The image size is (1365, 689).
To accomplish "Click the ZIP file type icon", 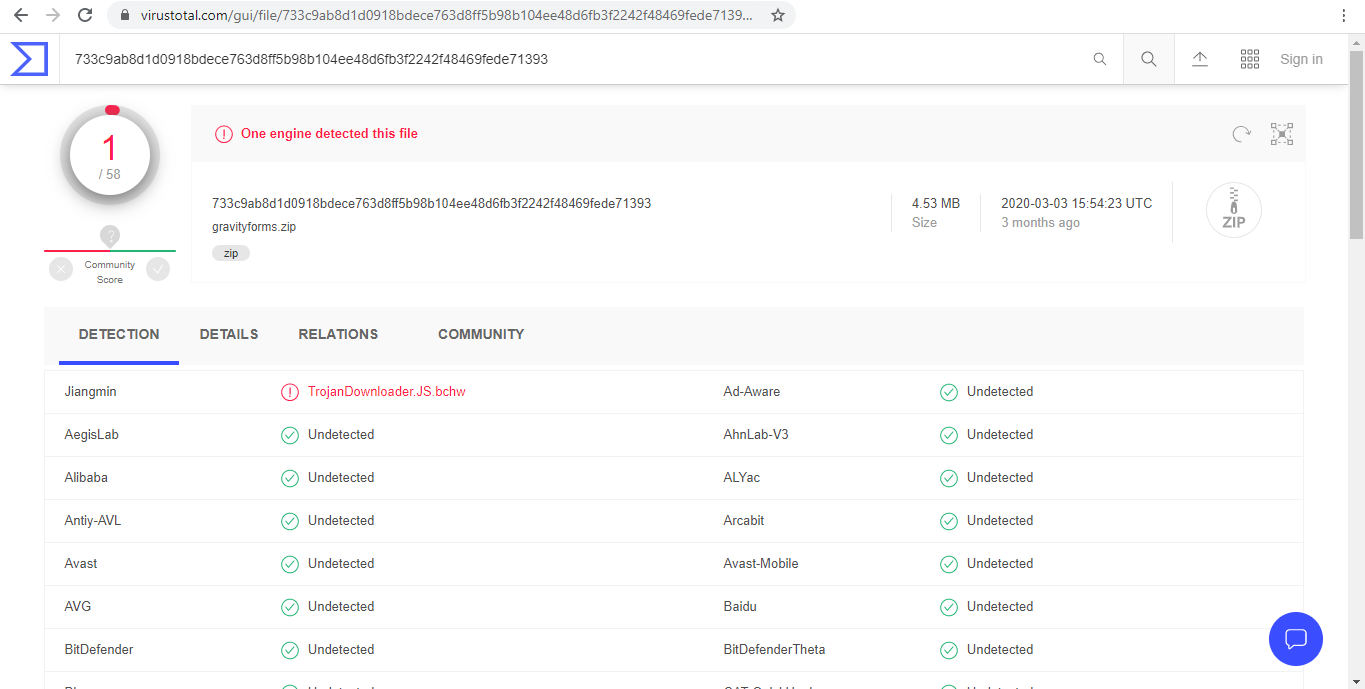I will [x=1234, y=211].
